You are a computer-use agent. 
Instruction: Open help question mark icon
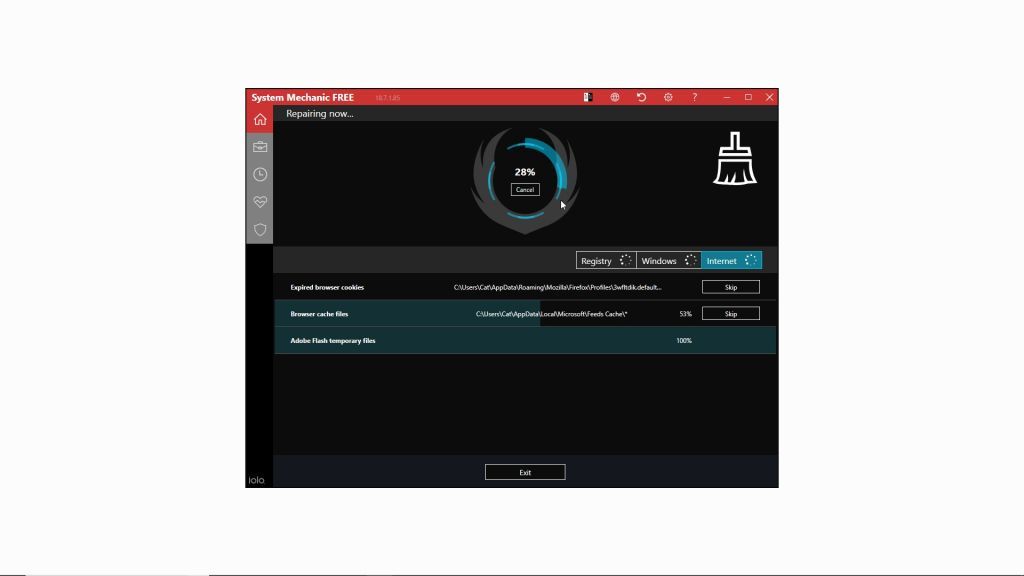pos(694,97)
